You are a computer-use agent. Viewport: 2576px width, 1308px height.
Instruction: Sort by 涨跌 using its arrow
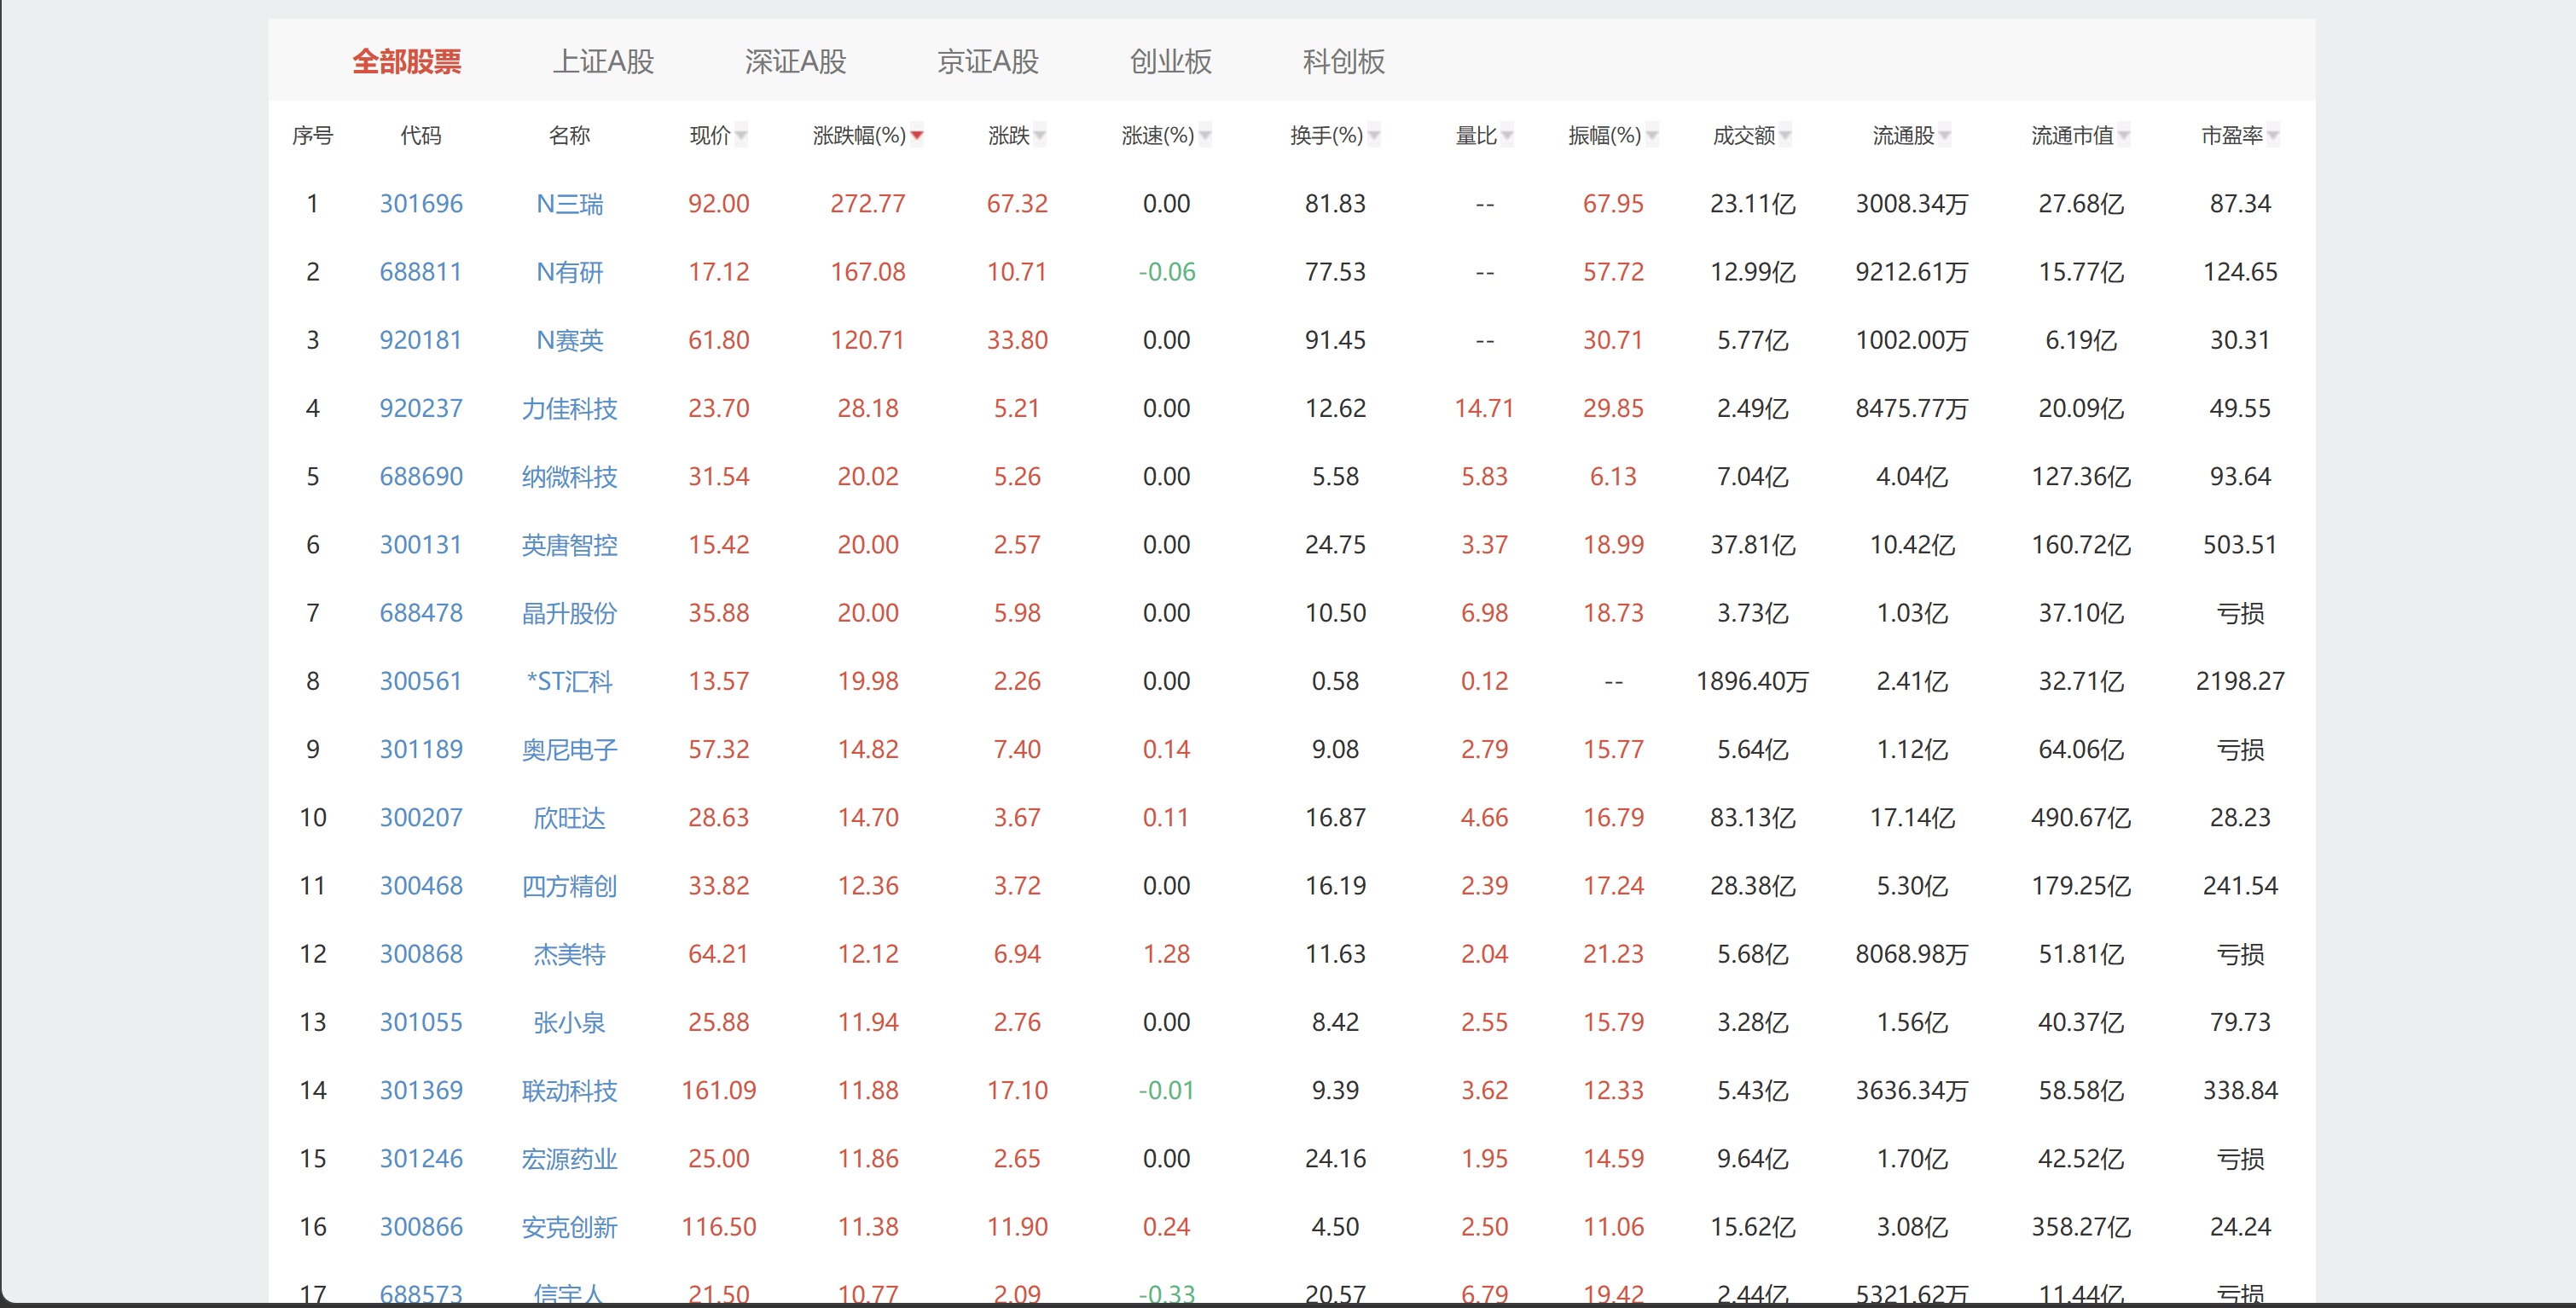tap(1040, 135)
